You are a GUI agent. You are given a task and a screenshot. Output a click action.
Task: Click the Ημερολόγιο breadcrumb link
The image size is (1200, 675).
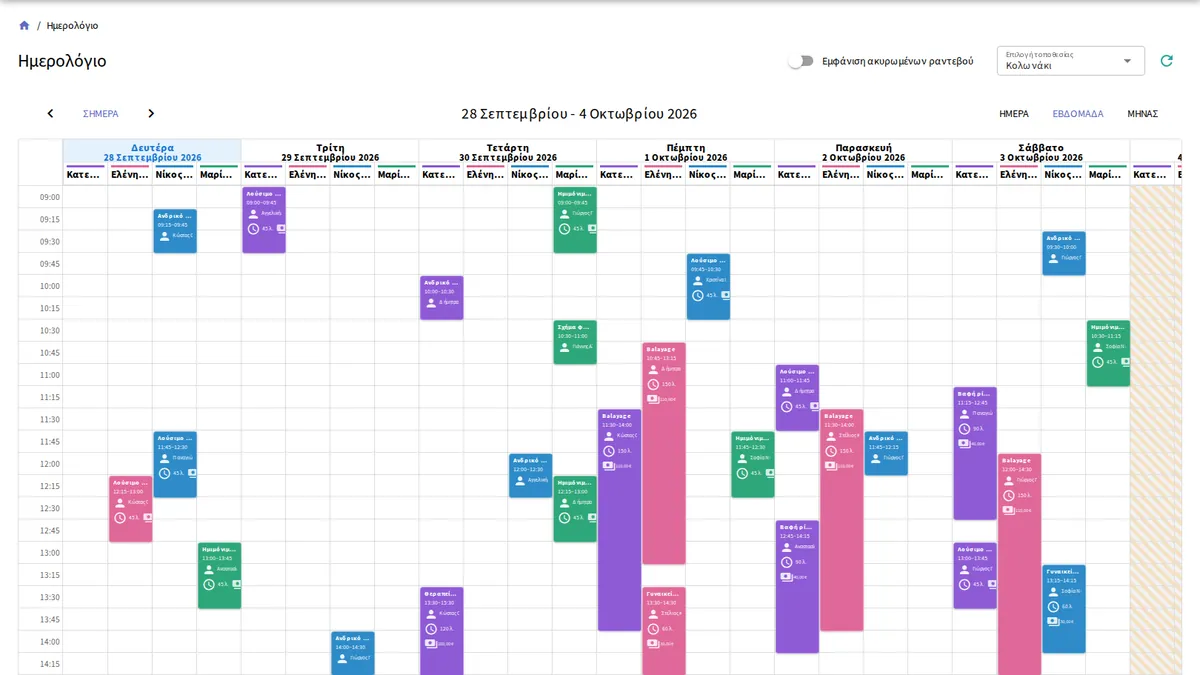(x=72, y=25)
